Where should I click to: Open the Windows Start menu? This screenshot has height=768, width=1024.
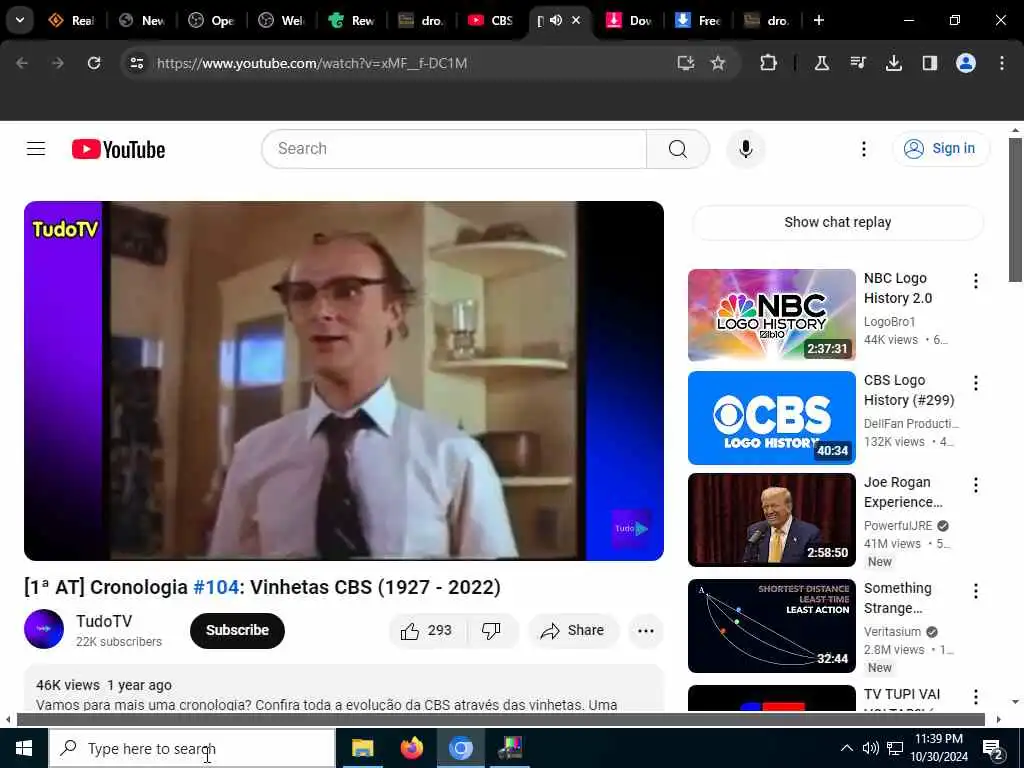24,748
